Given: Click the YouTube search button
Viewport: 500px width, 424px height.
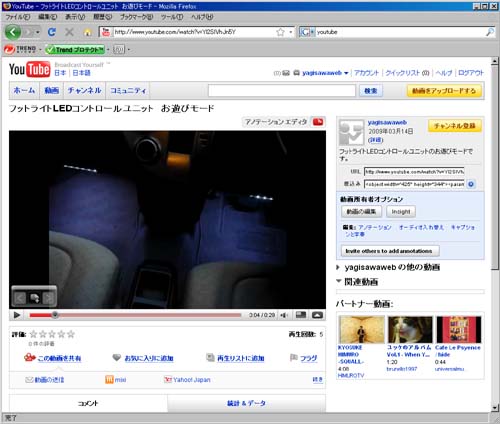Looking at the screenshot, I should pyautogui.click(x=371, y=91).
